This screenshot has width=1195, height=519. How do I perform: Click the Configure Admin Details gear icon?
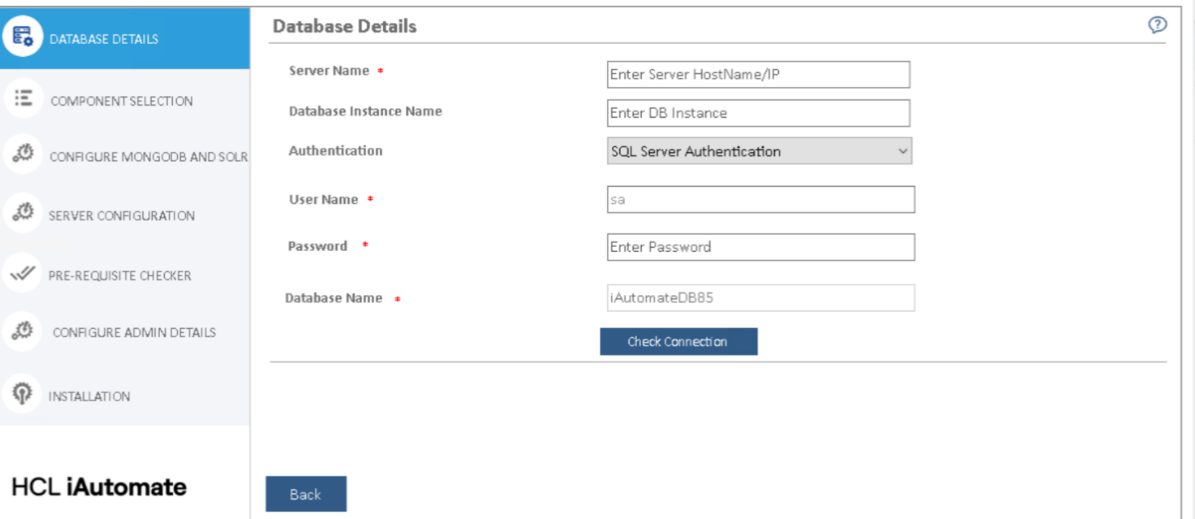[23, 329]
